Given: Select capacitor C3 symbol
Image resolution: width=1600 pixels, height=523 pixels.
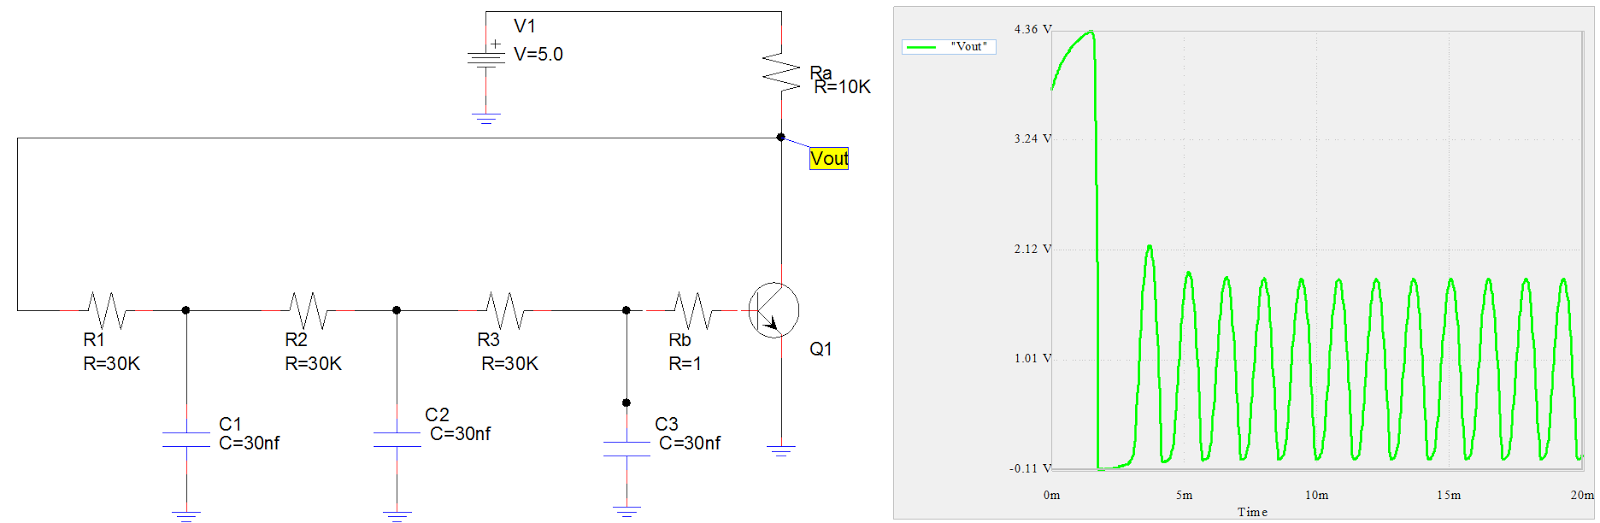Looking at the screenshot, I should tap(627, 449).
